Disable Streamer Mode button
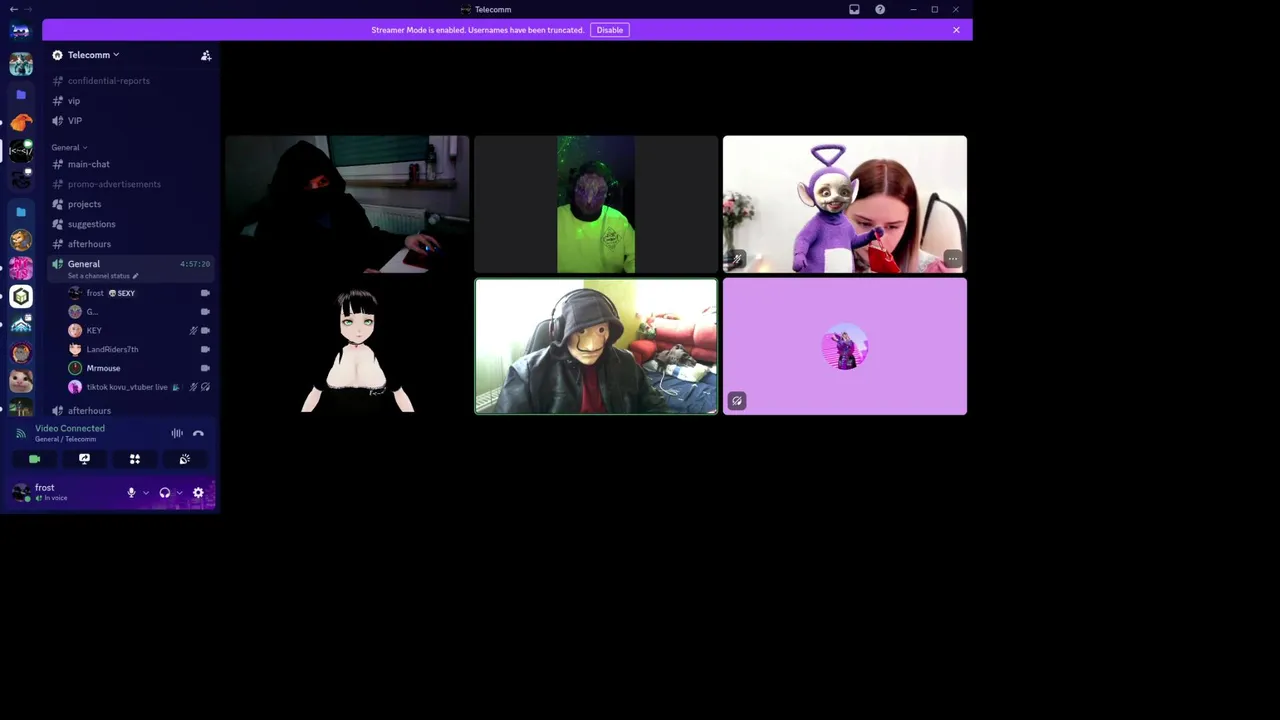Viewport: 1280px width, 720px height. [x=610, y=30]
